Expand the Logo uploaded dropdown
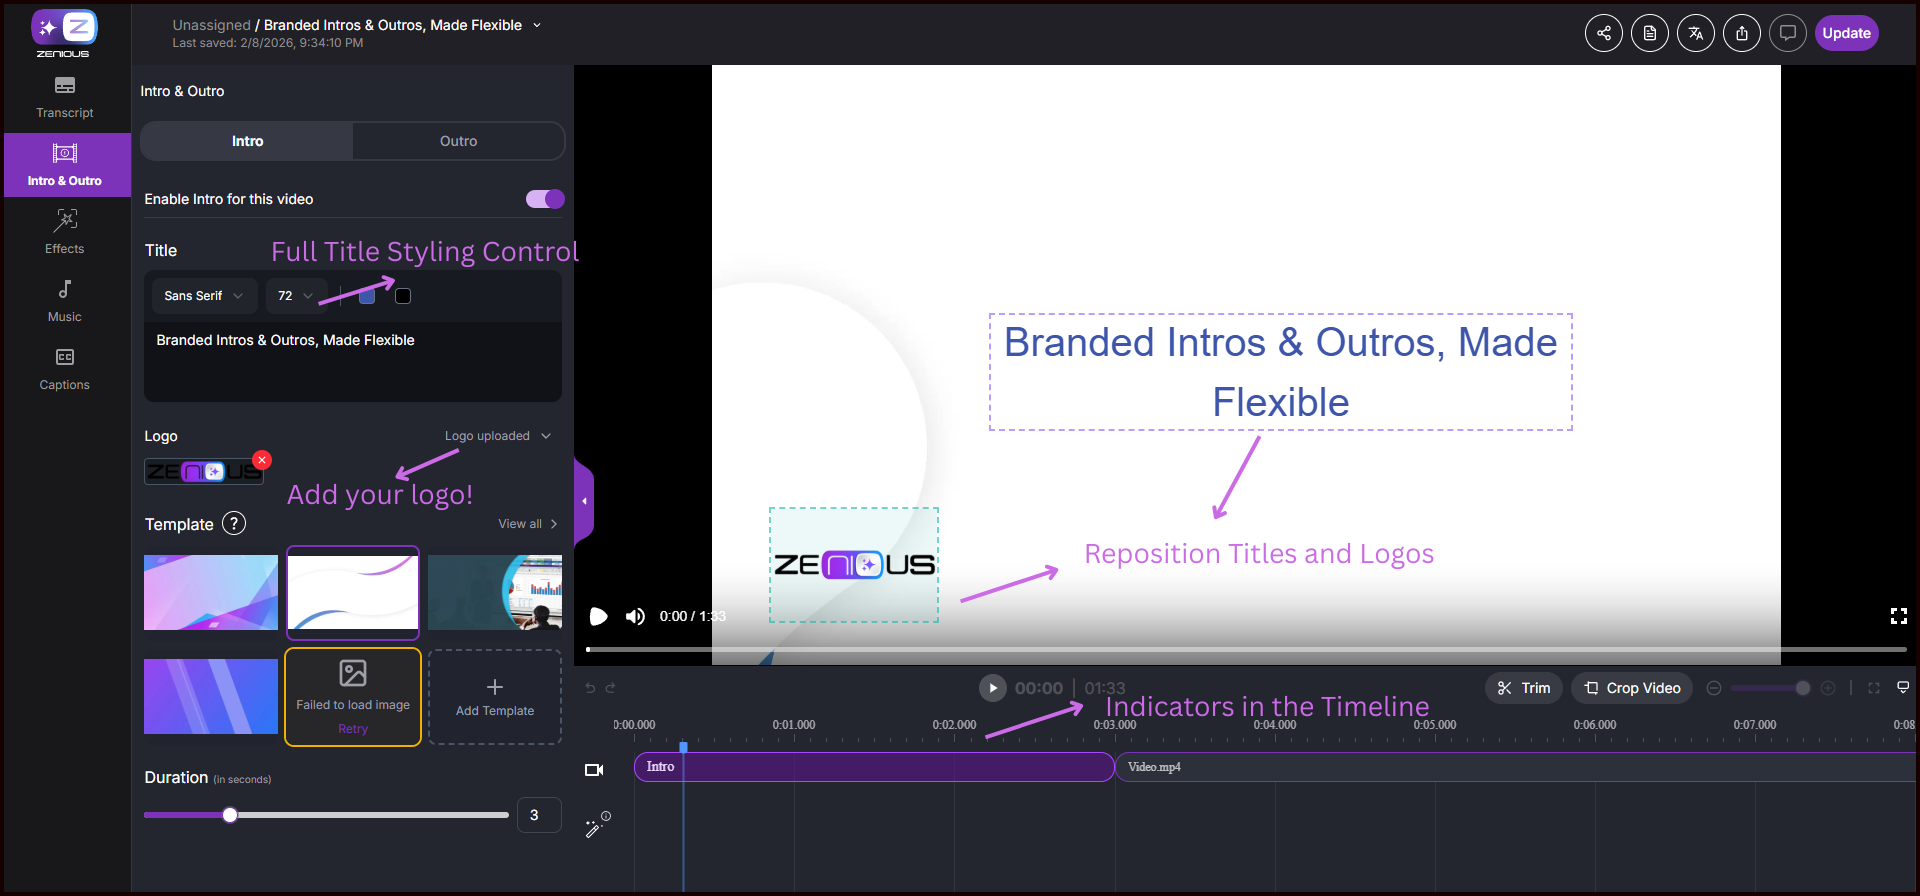Viewport: 1920px width, 896px height. [x=498, y=436]
